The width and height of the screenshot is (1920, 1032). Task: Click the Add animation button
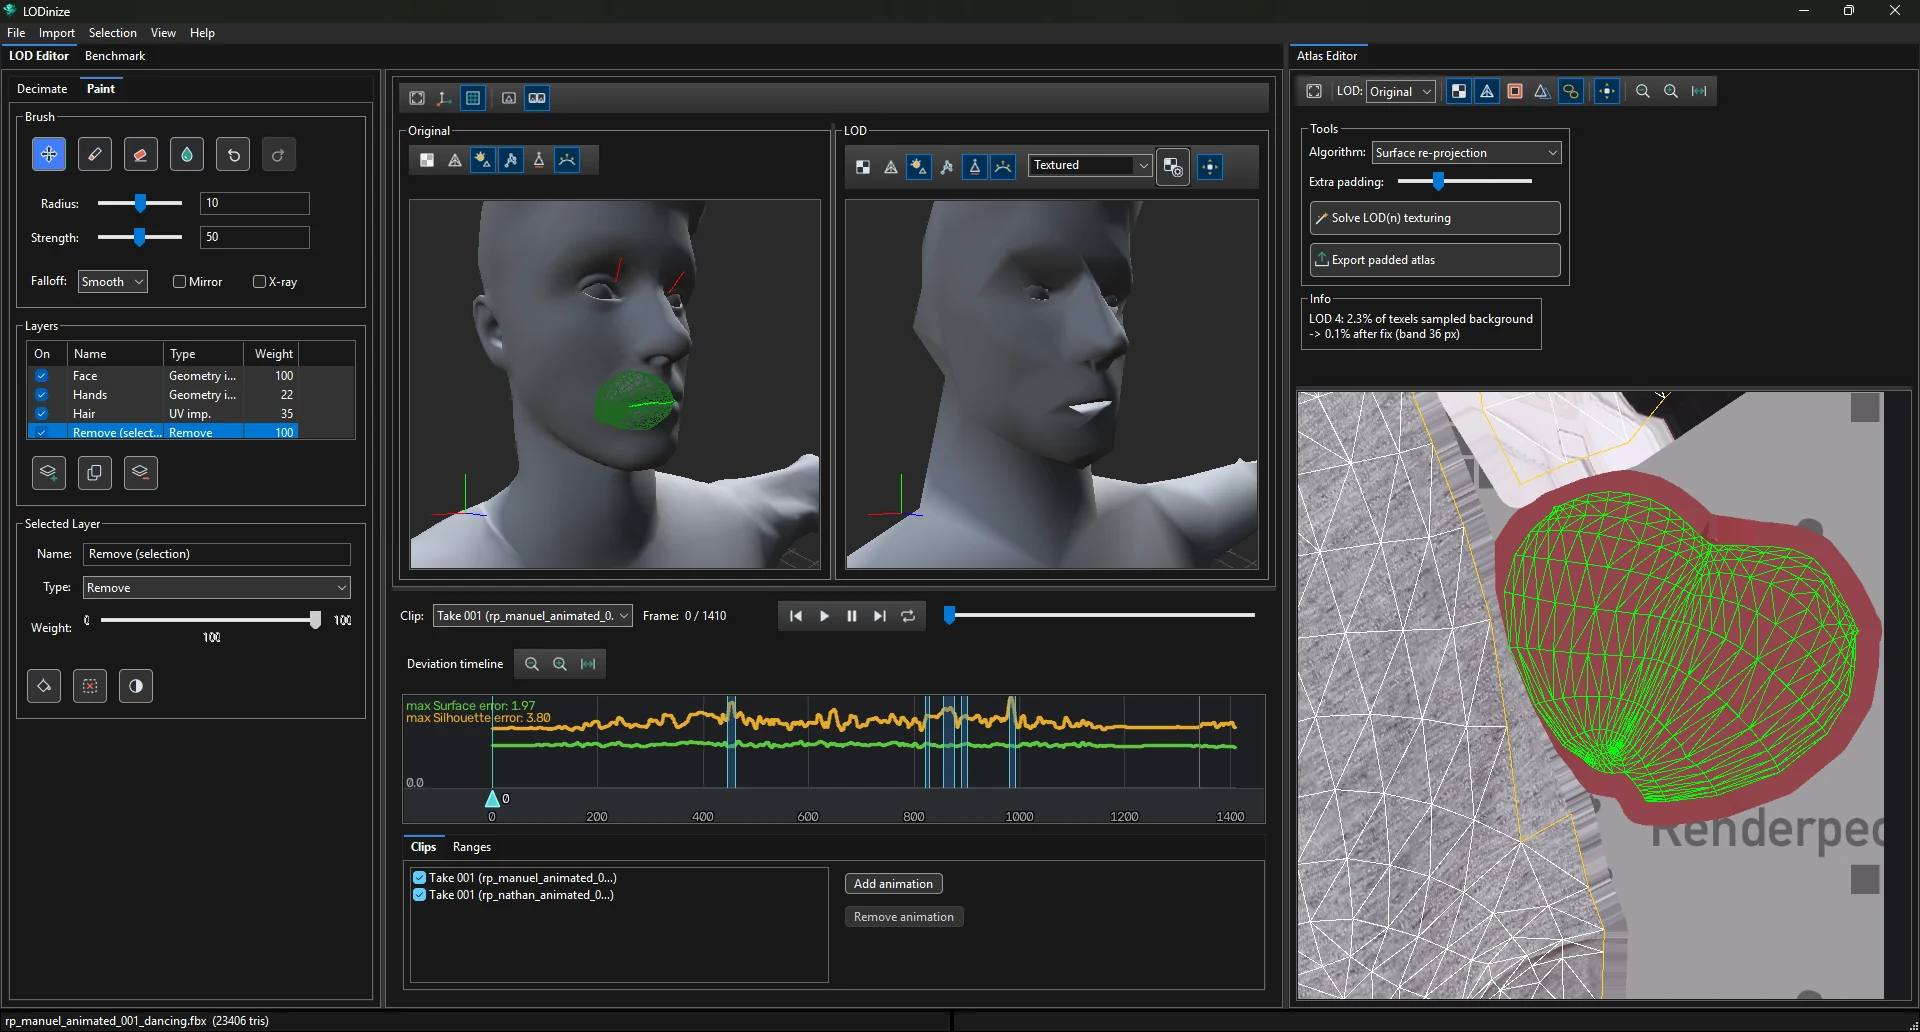(893, 884)
